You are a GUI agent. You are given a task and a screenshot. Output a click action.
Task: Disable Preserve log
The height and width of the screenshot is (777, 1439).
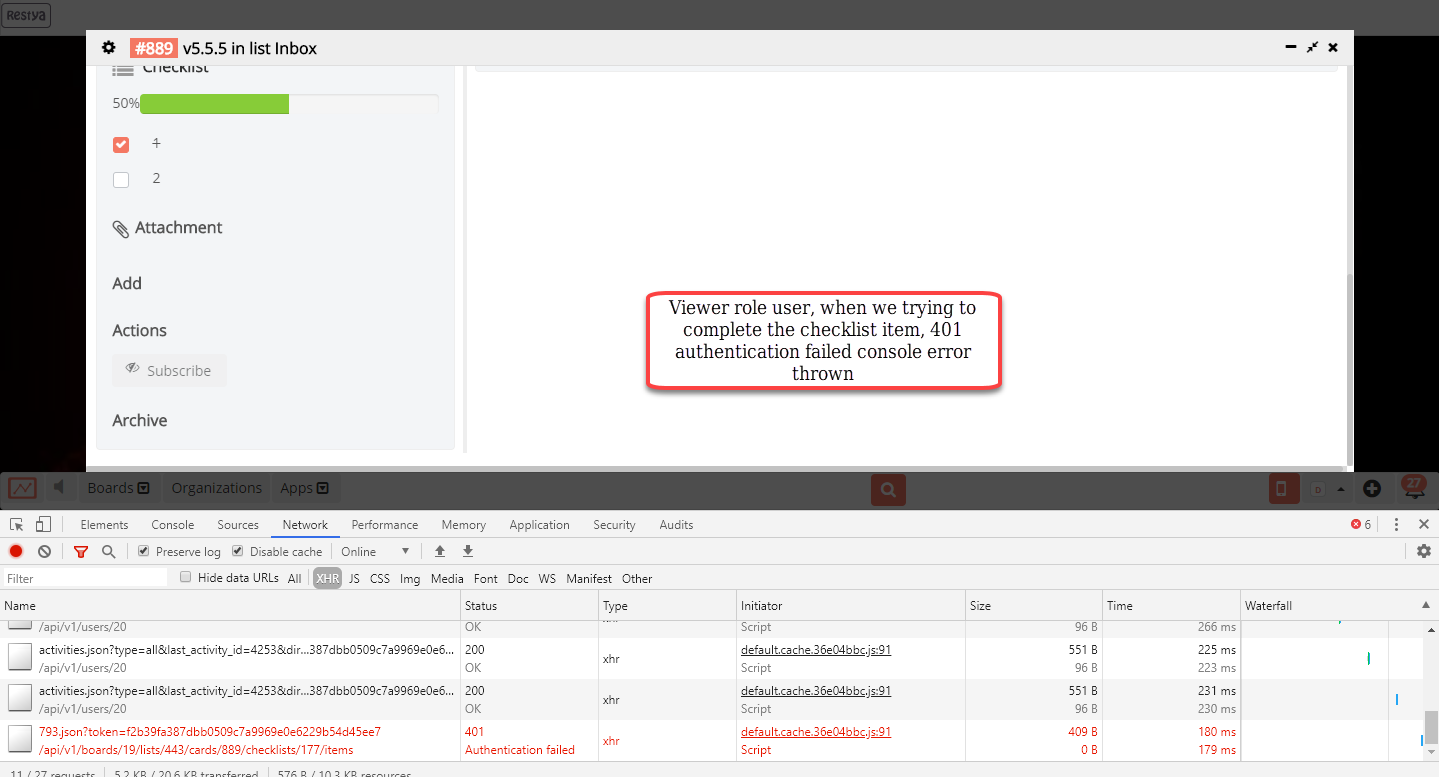142,551
